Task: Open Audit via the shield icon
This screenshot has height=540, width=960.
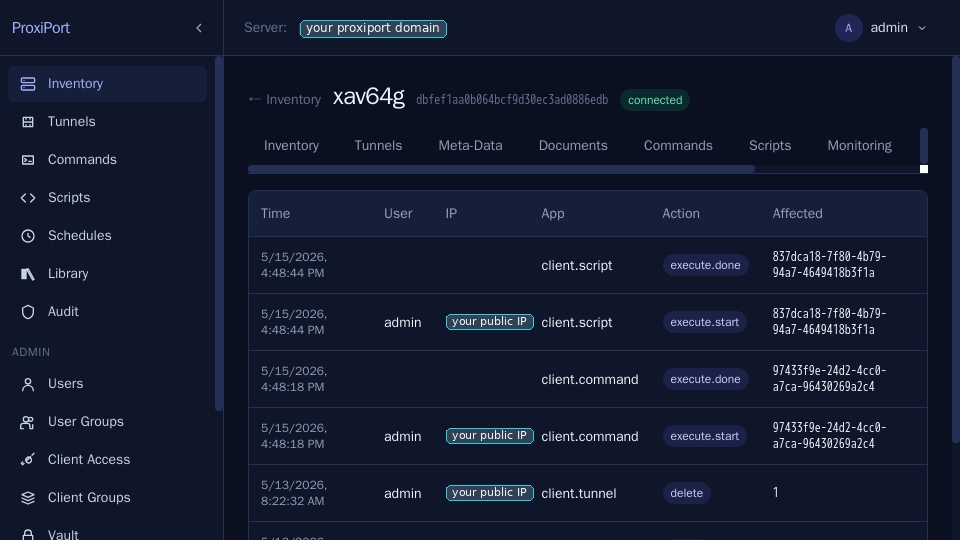Action: coord(28,312)
